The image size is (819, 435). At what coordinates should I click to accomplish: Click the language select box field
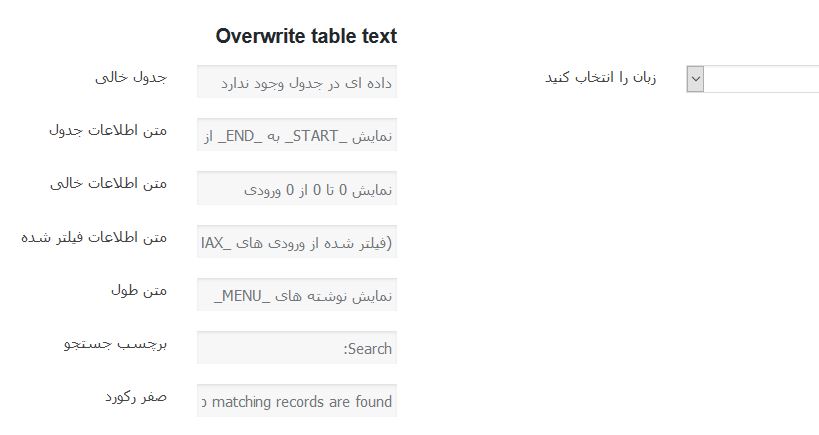point(753,79)
